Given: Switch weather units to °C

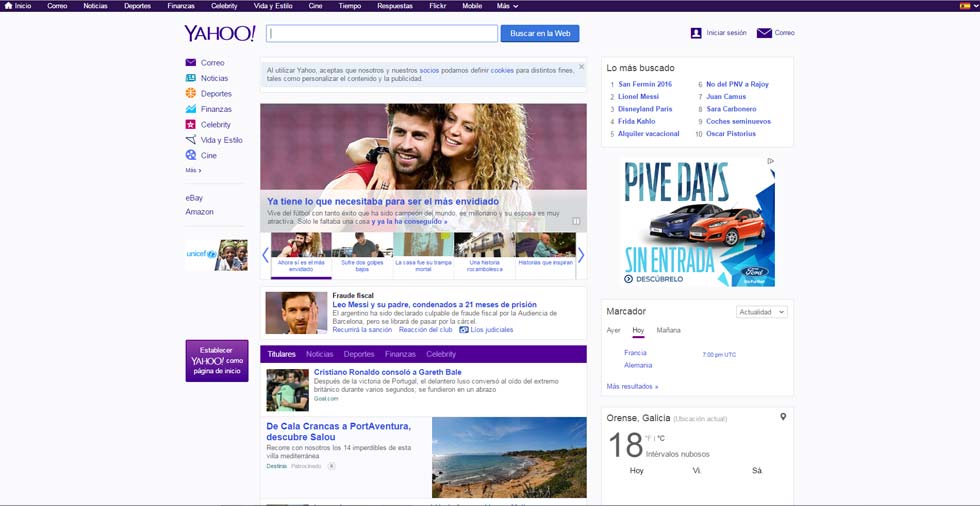Looking at the screenshot, I should (661, 439).
